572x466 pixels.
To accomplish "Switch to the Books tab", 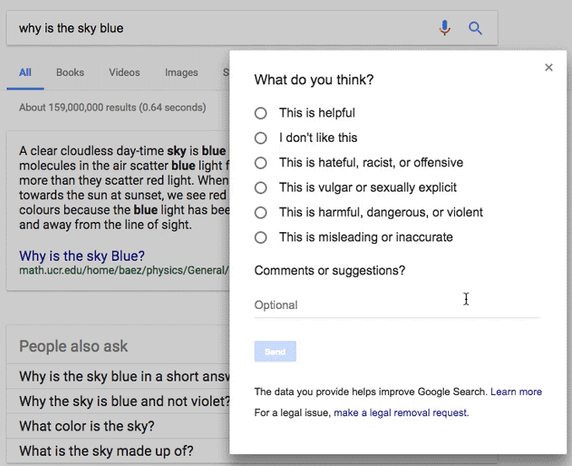I will point(70,72).
